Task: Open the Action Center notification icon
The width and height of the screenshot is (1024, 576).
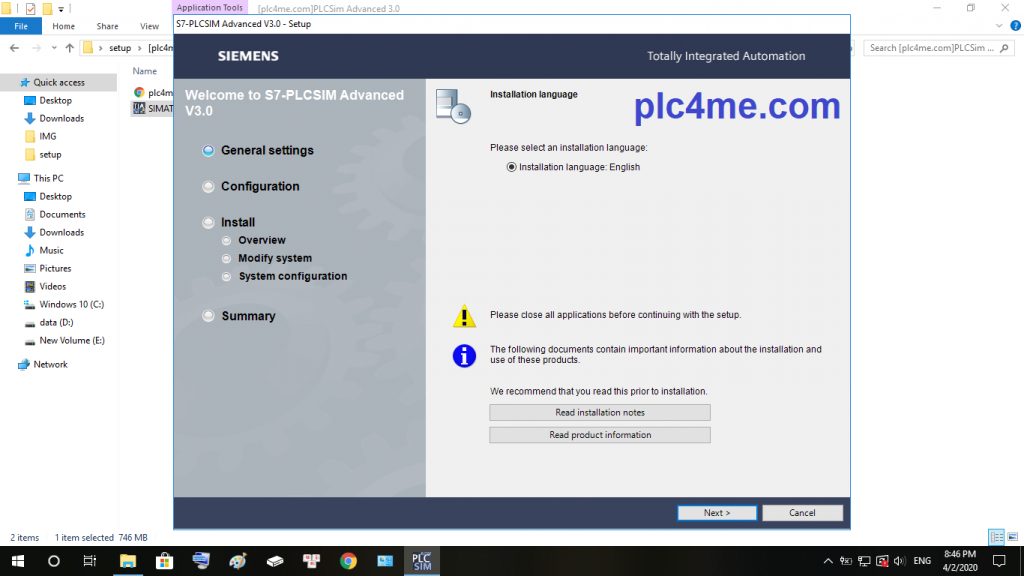Action: [998, 561]
